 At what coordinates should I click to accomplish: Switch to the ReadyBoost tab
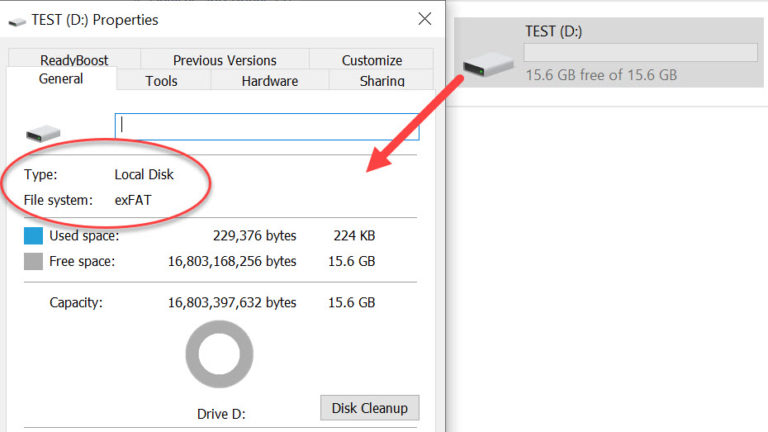click(x=75, y=60)
